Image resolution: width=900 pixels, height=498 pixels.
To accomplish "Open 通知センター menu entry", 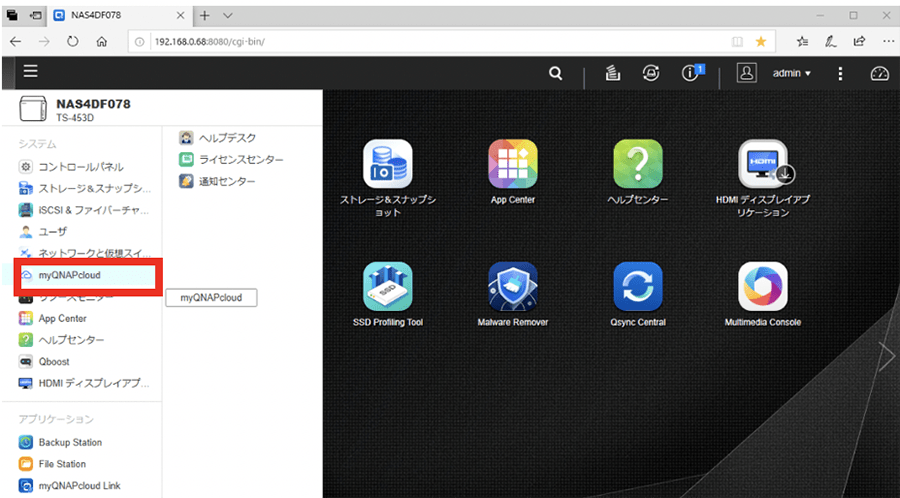I will click(217, 181).
